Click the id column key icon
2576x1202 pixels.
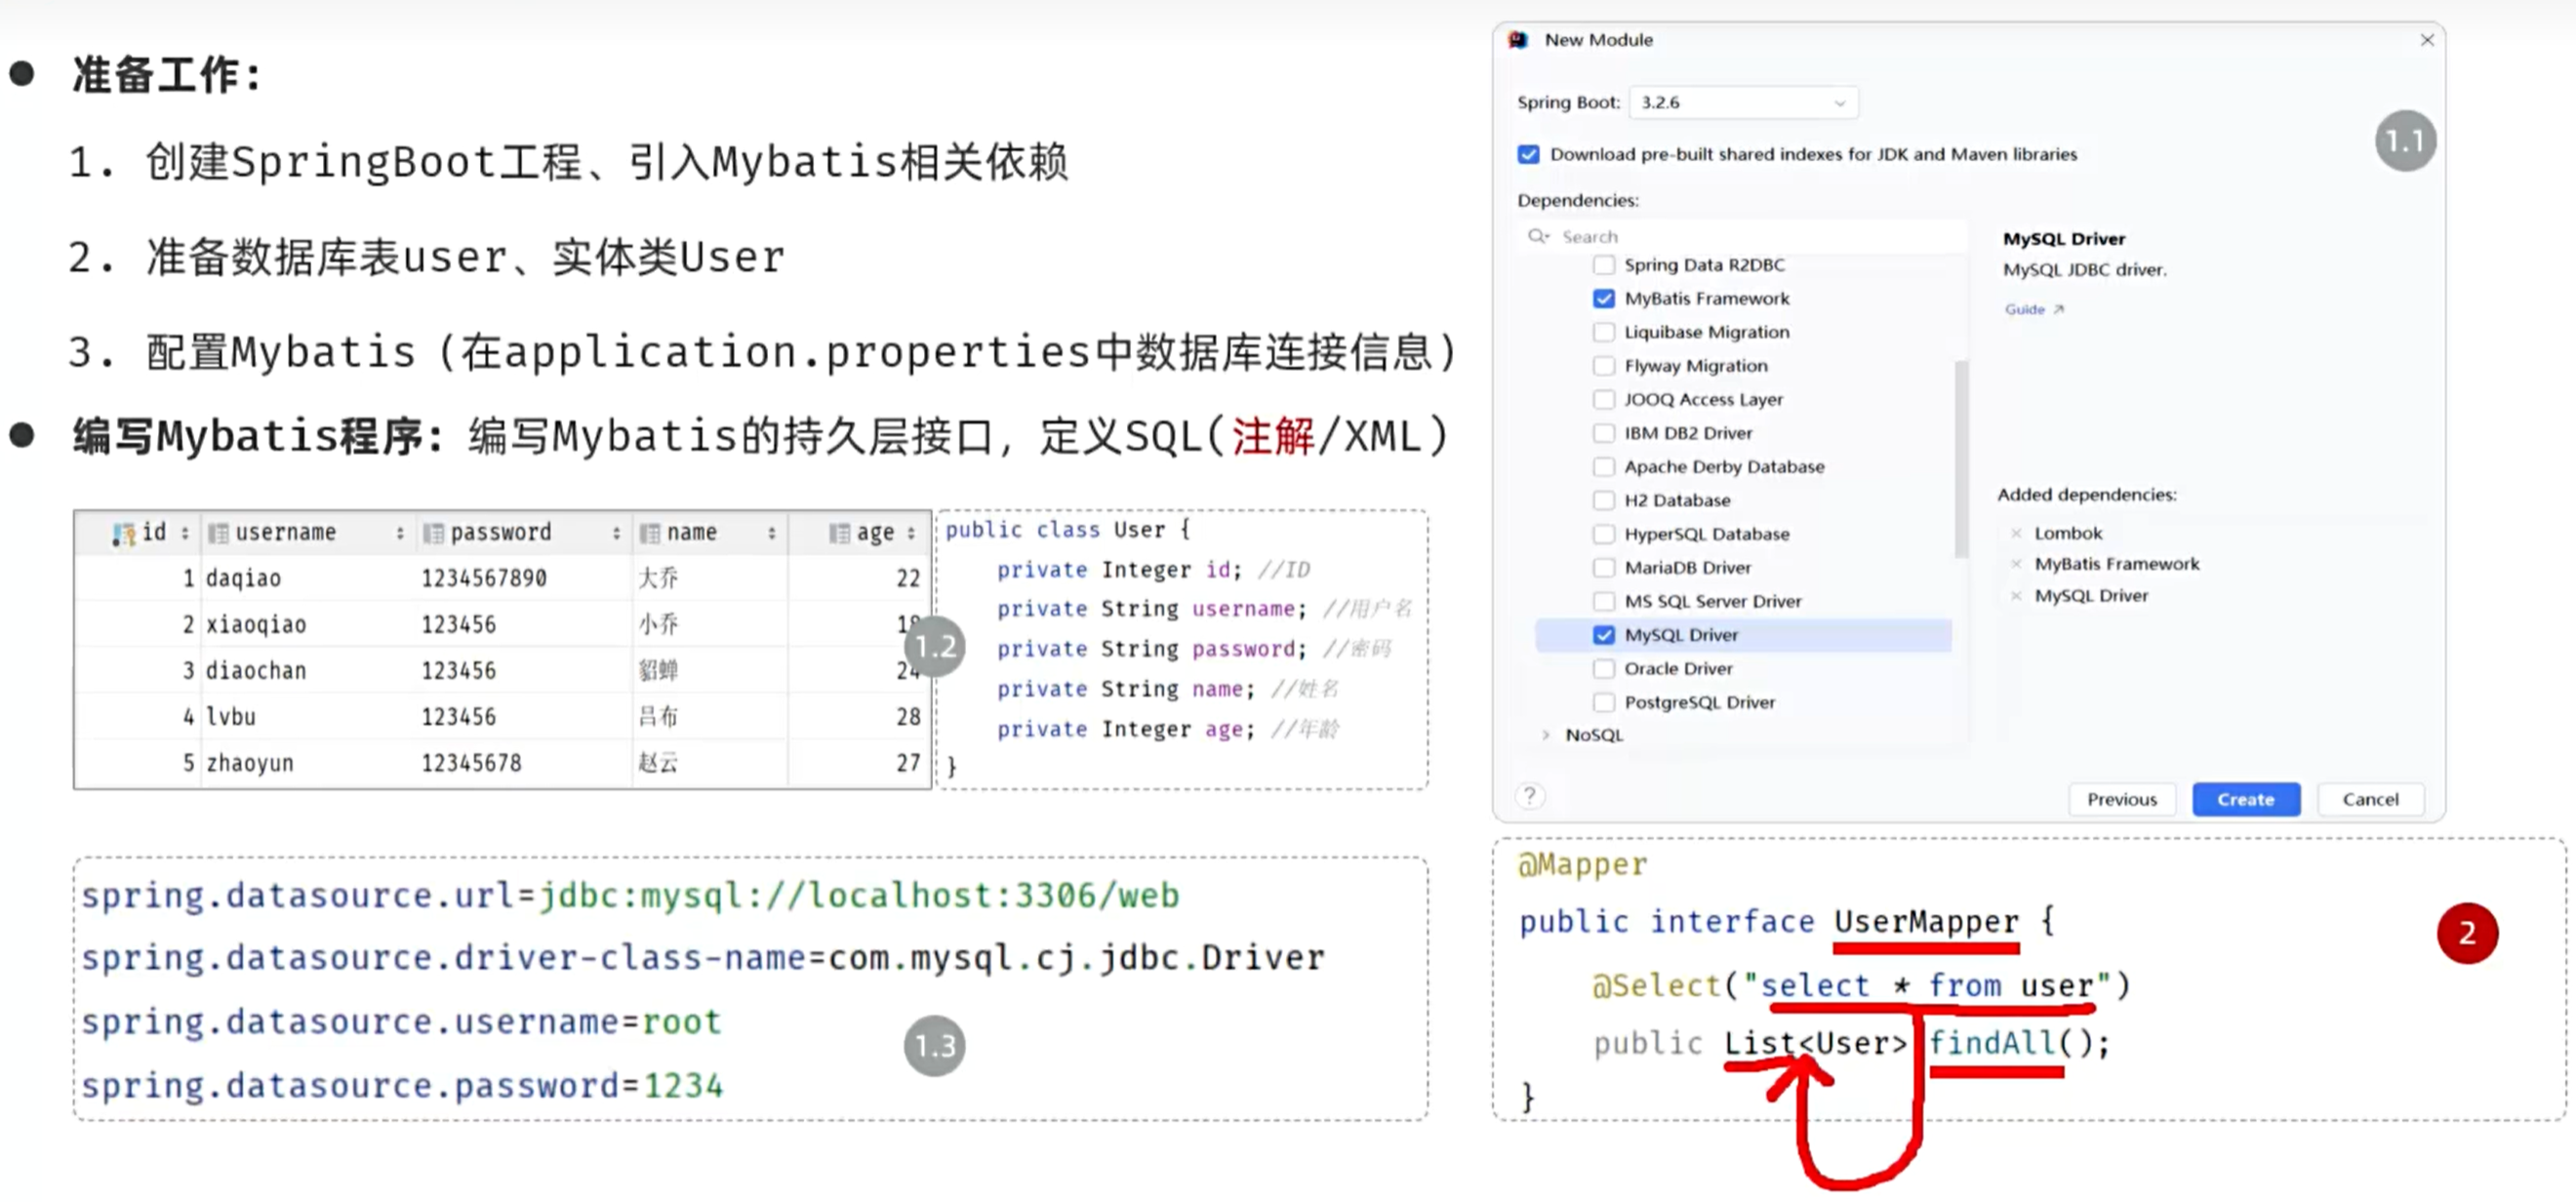[124, 533]
